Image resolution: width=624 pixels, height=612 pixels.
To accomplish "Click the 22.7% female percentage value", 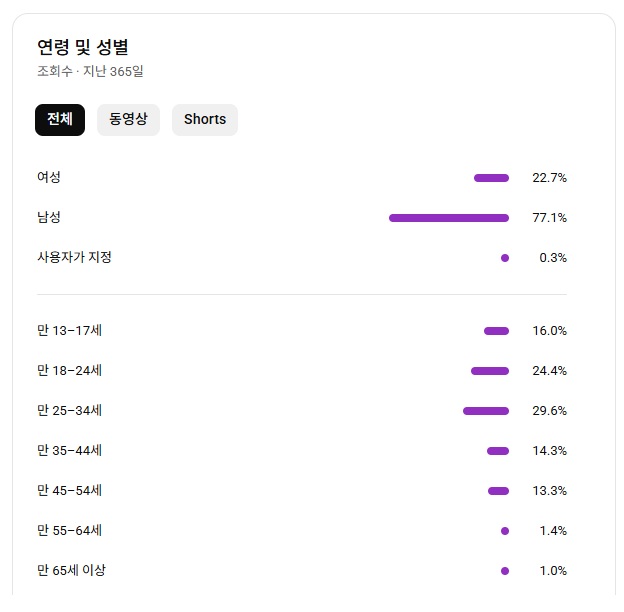I will point(549,178).
